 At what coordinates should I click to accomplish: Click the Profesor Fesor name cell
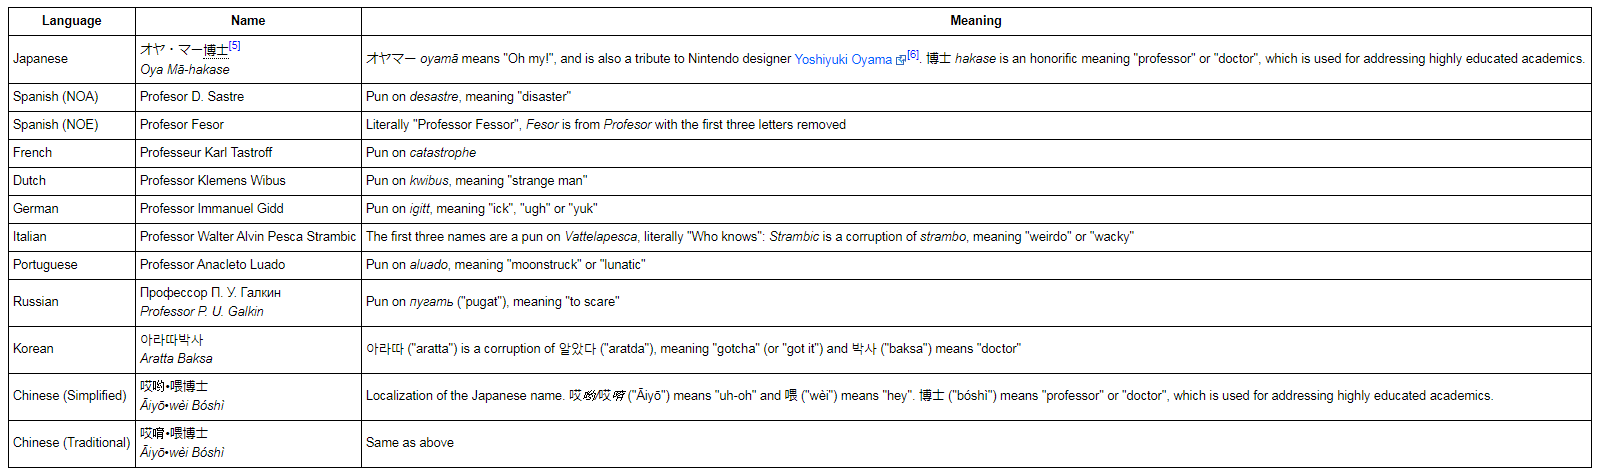(248, 125)
